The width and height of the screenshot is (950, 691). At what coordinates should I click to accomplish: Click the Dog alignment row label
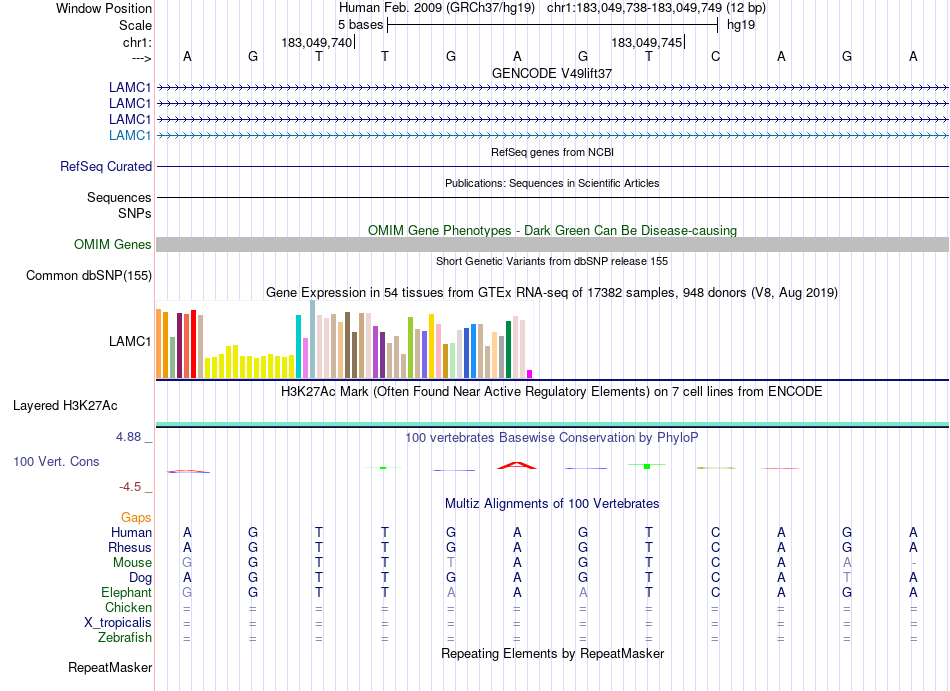(140, 578)
